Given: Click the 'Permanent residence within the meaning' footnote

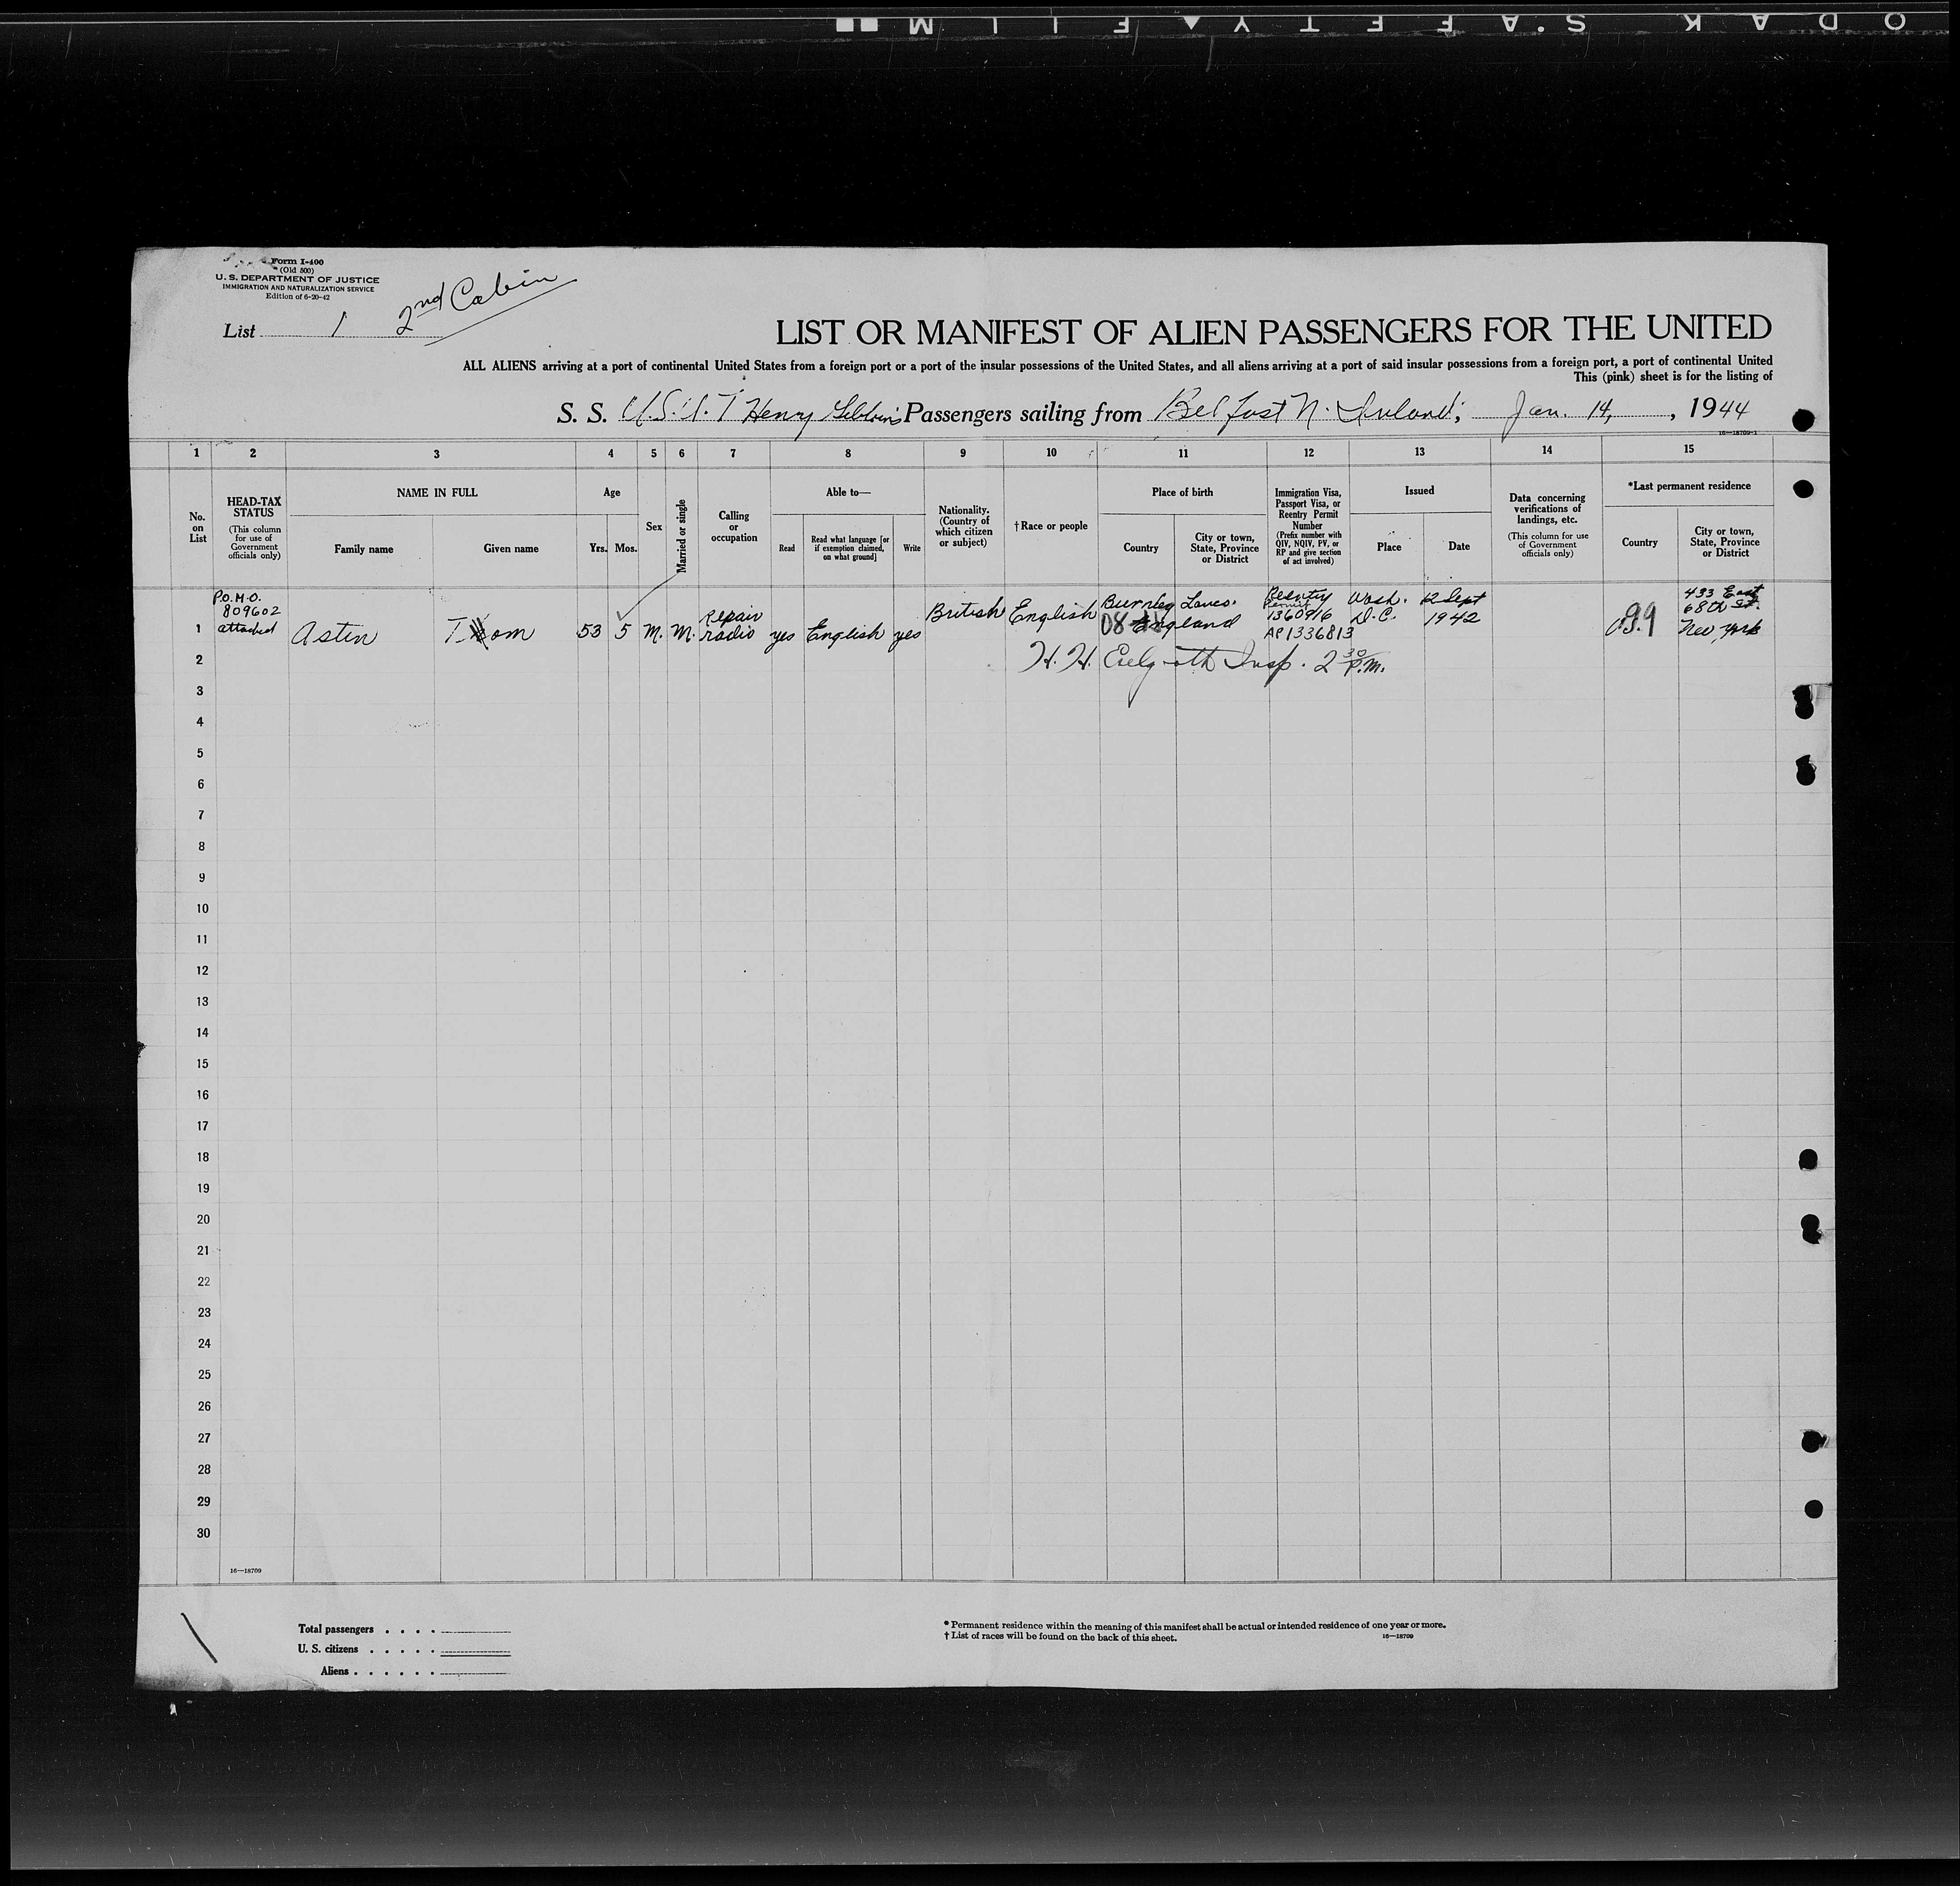Looking at the screenshot, I should coord(1194,1625).
